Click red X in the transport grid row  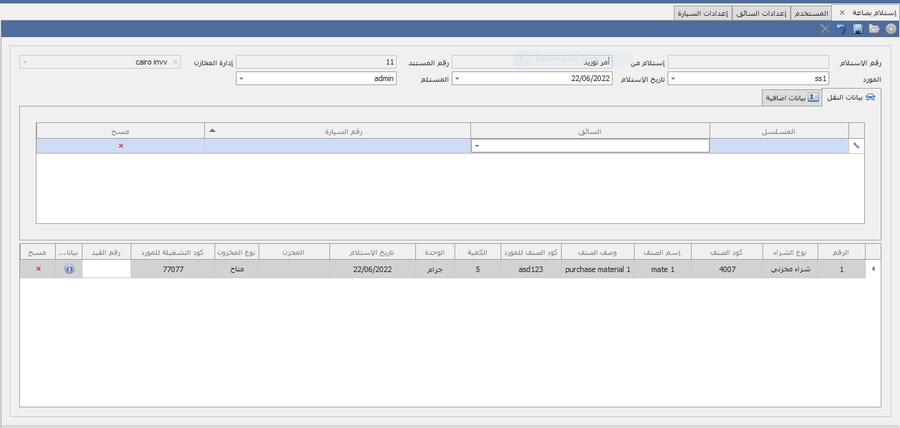pos(121,146)
